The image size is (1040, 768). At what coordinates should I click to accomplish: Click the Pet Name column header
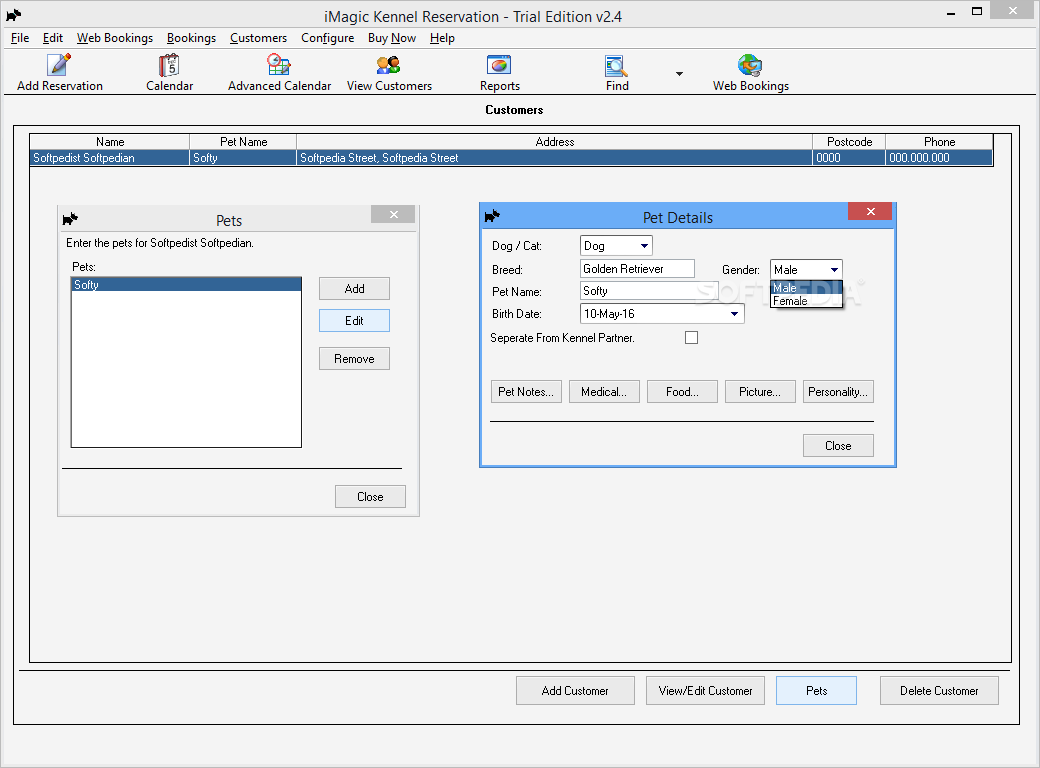243,142
